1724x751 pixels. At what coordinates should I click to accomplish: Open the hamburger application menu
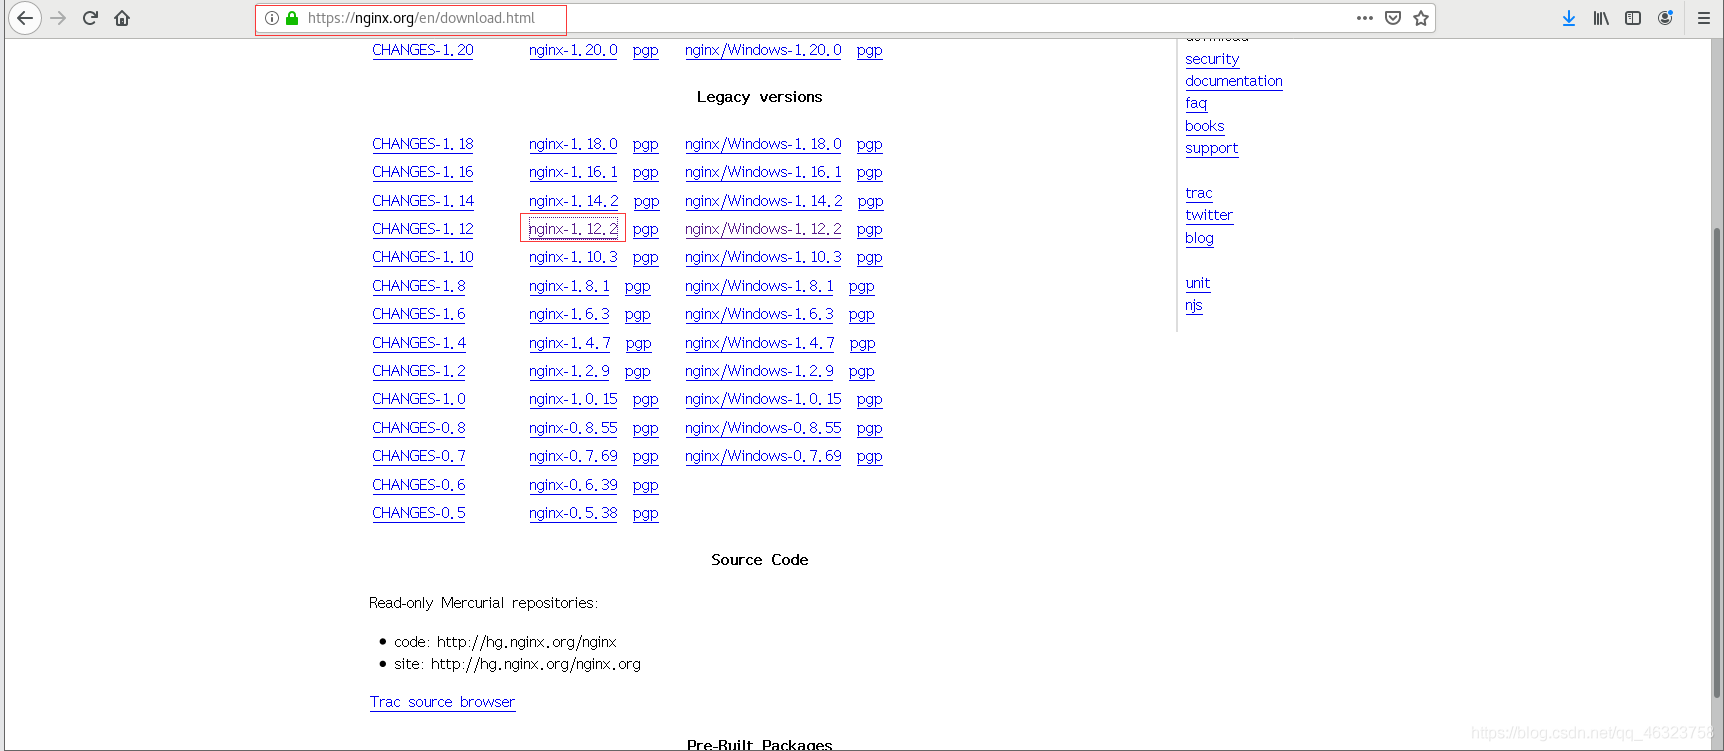tap(1704, 18)
